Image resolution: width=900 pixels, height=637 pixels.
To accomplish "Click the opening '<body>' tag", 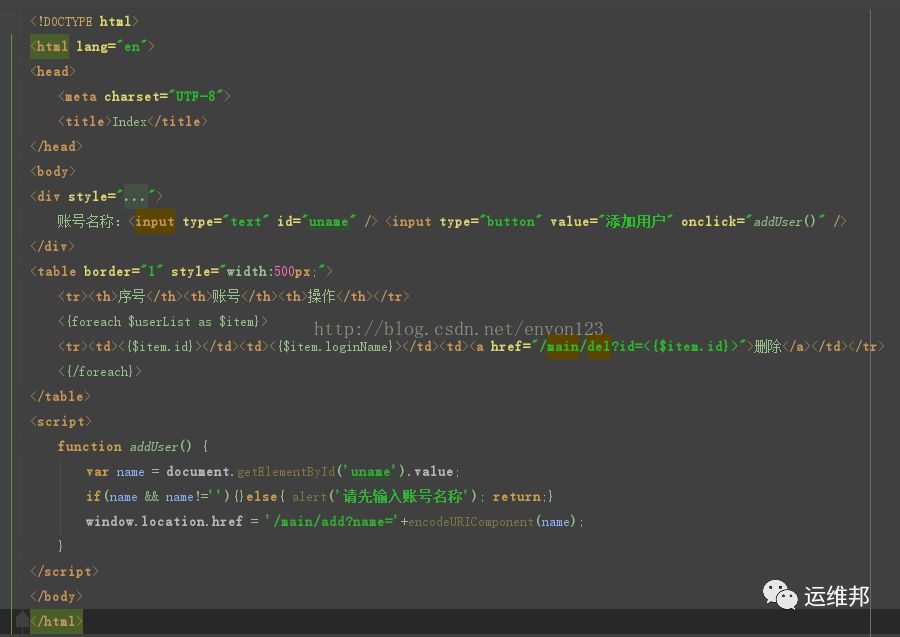I will click(53, 172).
